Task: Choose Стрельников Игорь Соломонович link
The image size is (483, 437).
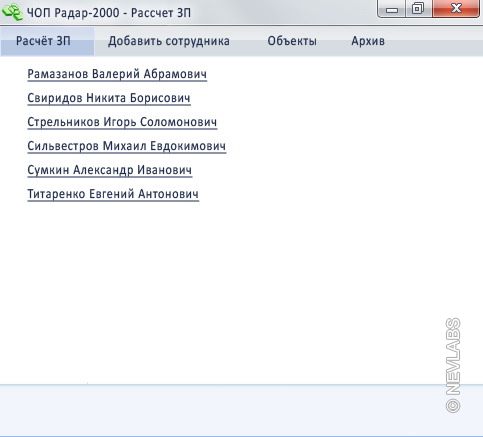Action: (x=122, y=122)
